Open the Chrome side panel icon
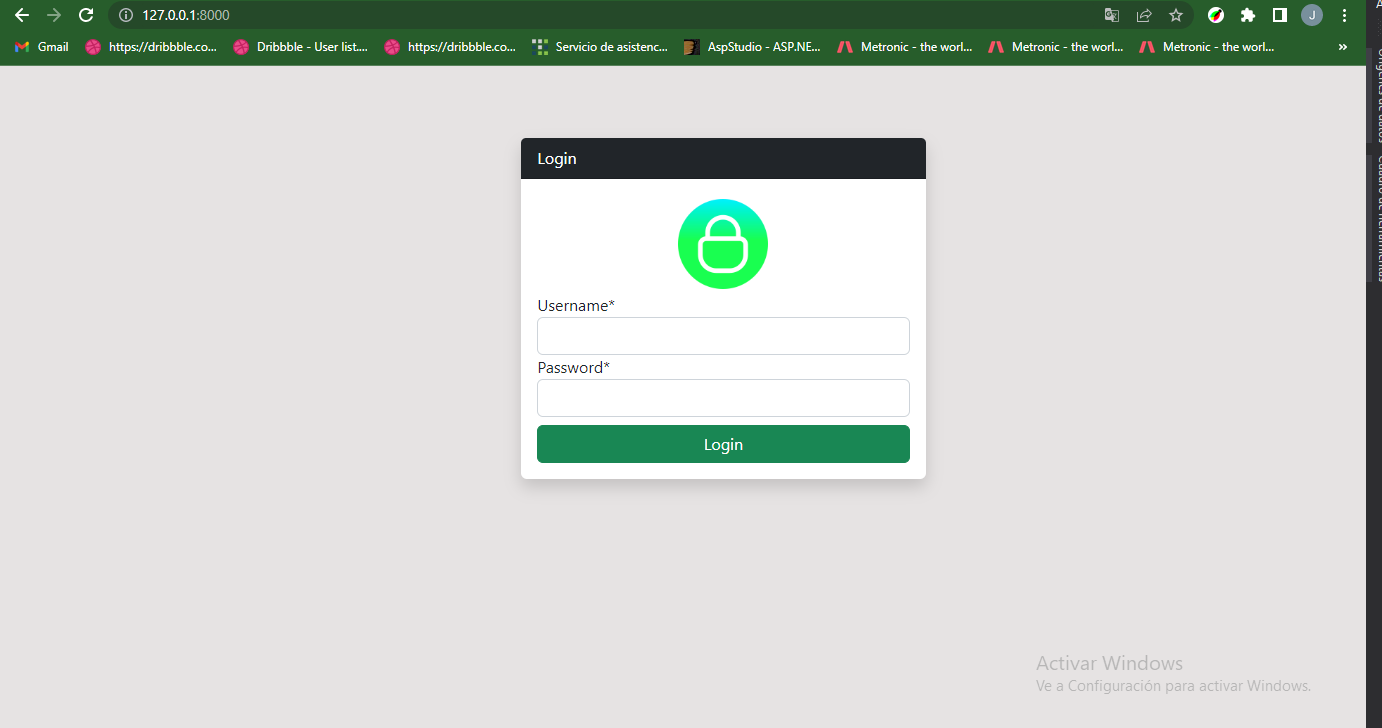Screen dimensions: 1382x728 [x=1280, y=15]
